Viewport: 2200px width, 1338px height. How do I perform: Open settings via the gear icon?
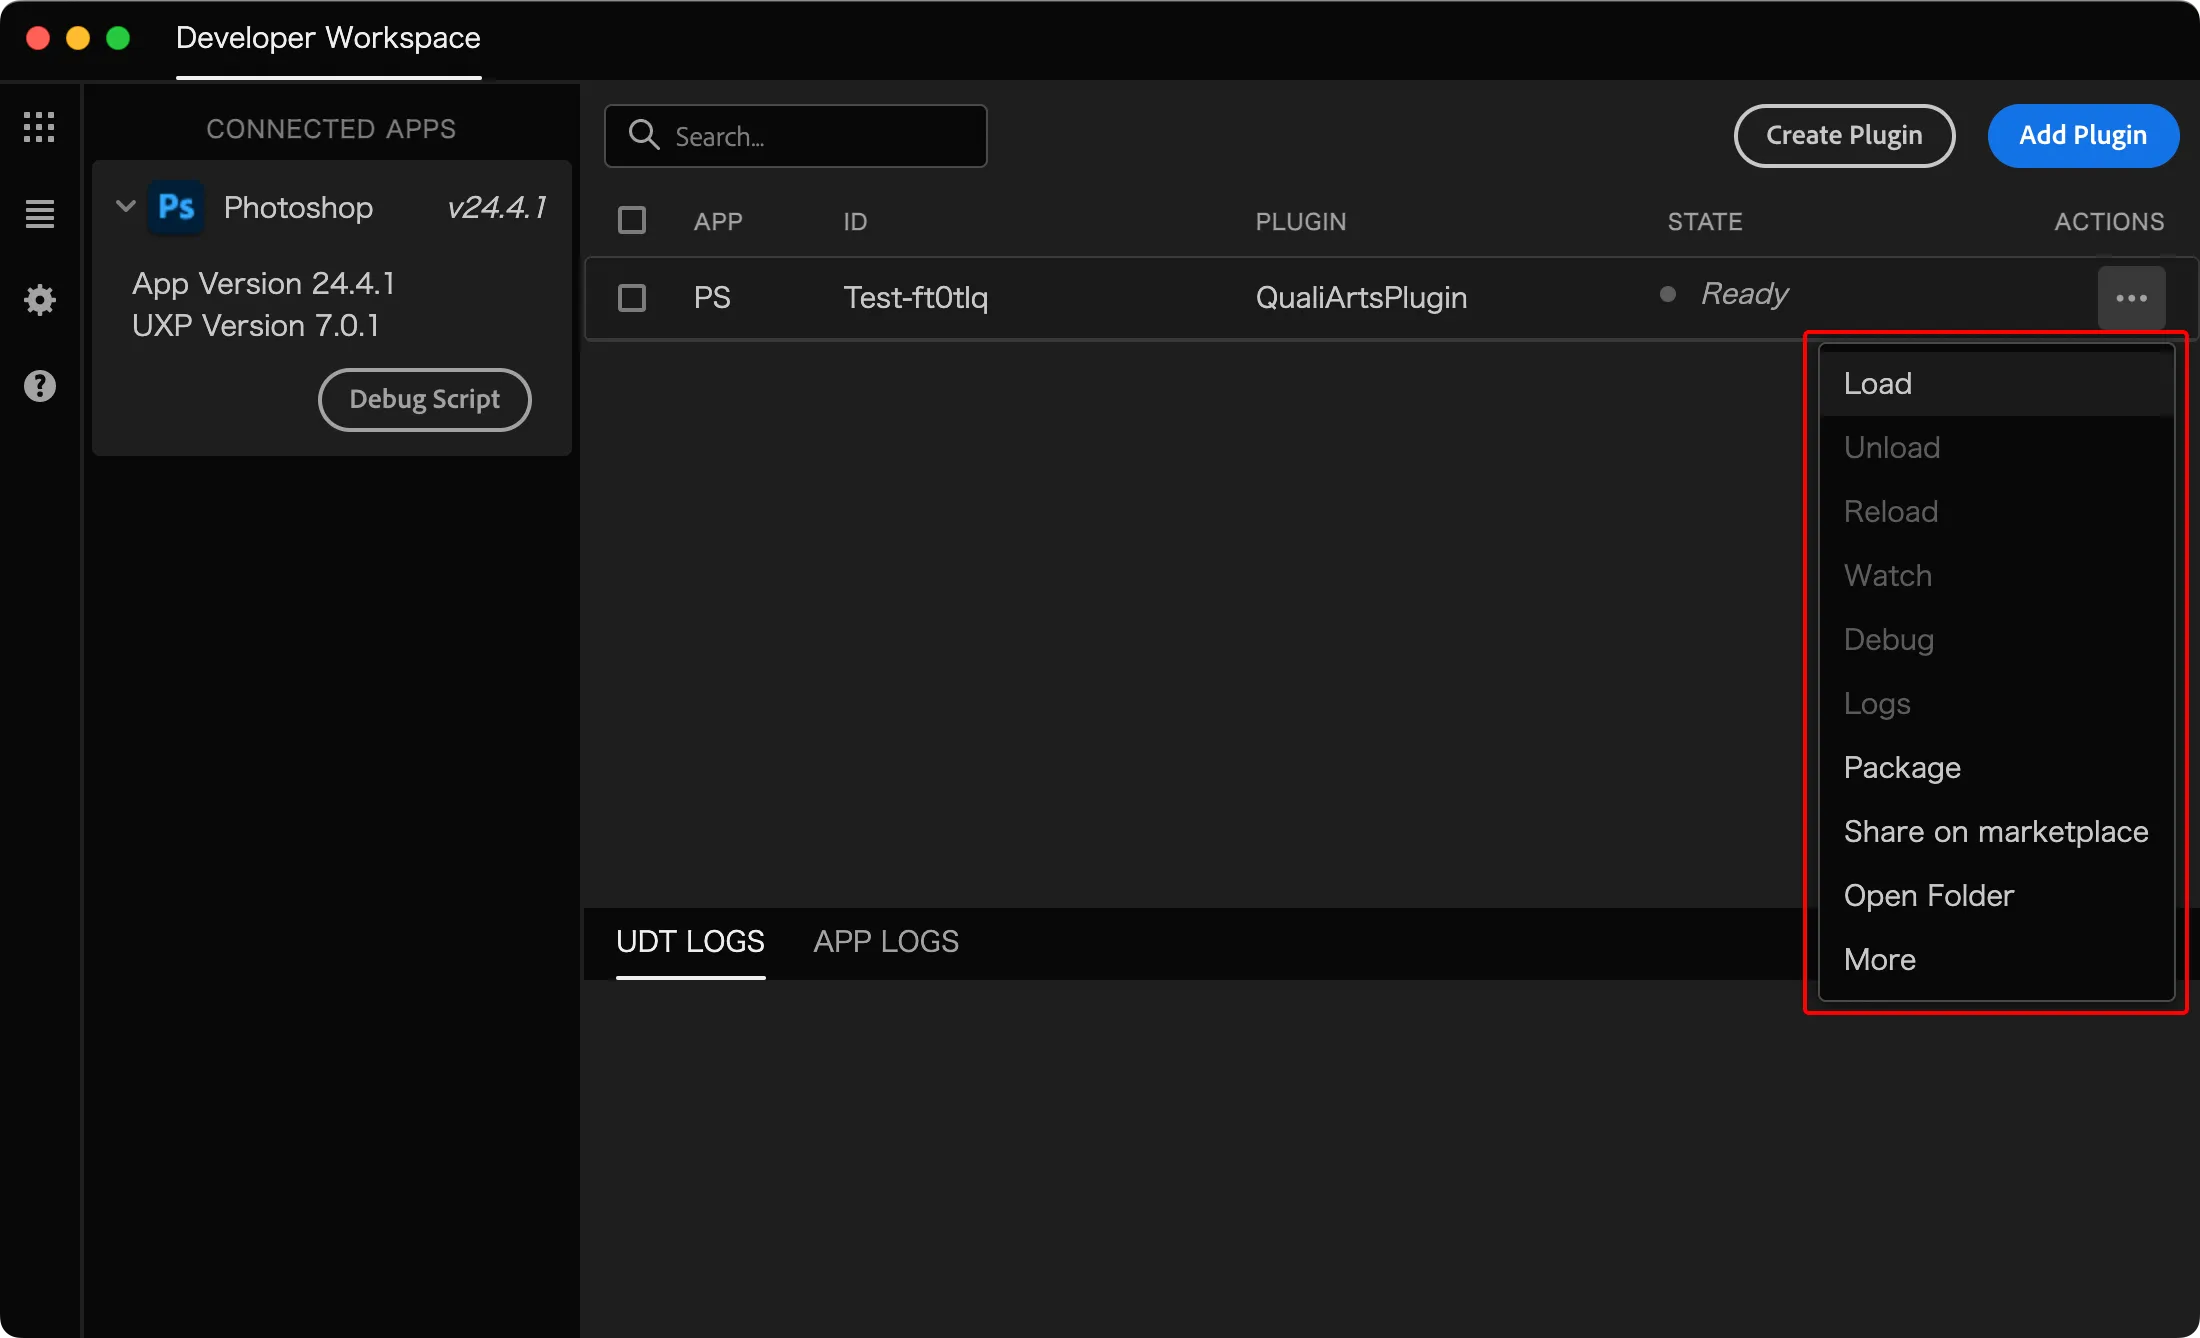click(x=39, y=299)
